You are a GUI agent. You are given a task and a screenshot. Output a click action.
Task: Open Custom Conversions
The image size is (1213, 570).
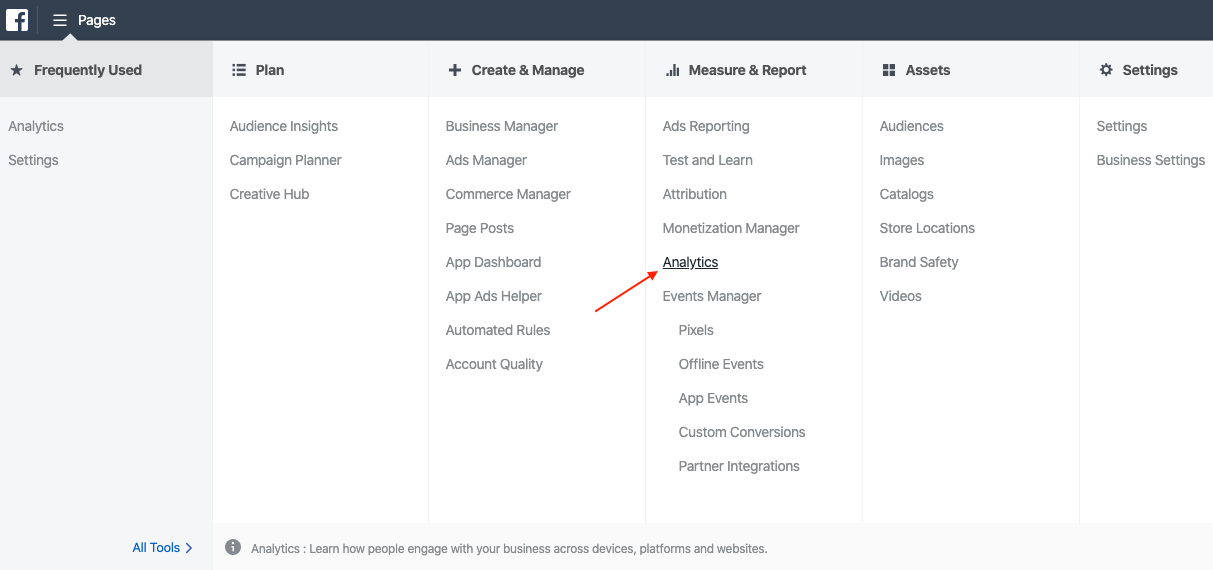tap(742, 432)
